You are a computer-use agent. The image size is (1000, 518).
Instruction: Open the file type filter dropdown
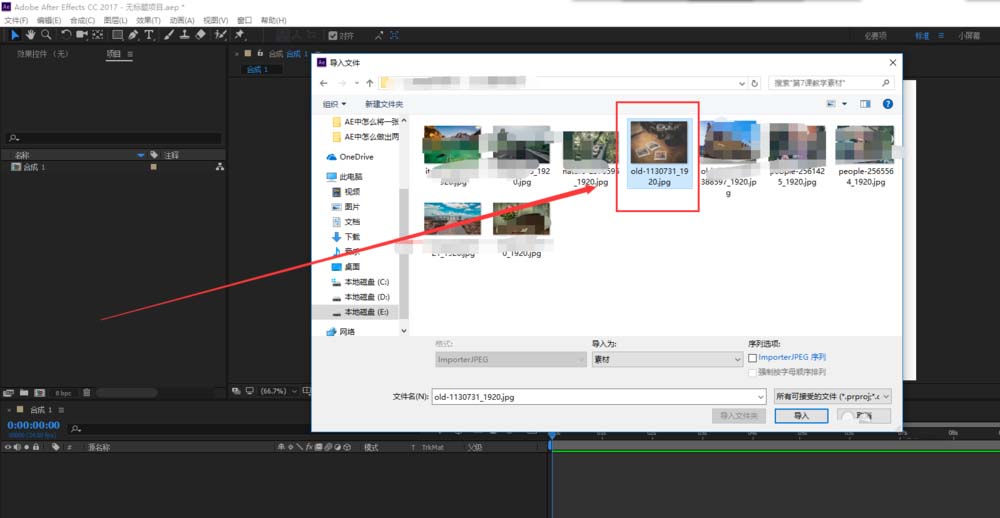(831, 396)
